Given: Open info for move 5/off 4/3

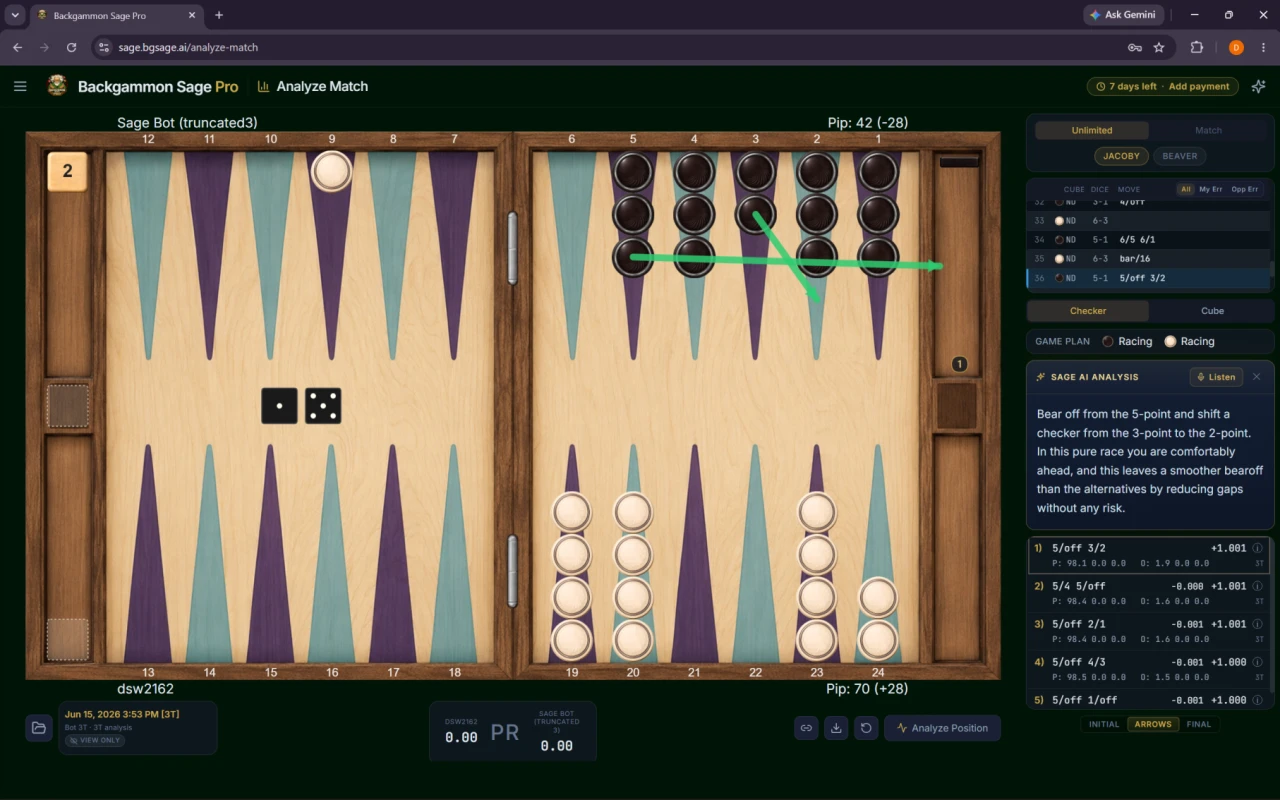Looking at the screenshot, I should pos(1258,662).
